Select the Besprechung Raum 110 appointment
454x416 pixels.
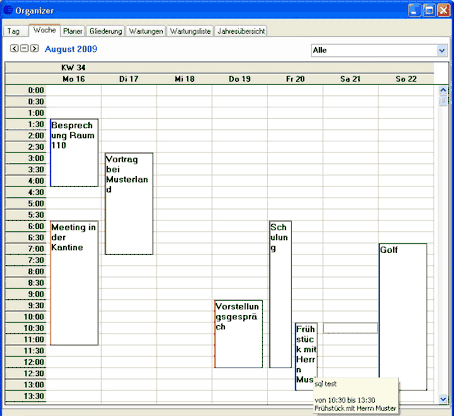[74, 153]
